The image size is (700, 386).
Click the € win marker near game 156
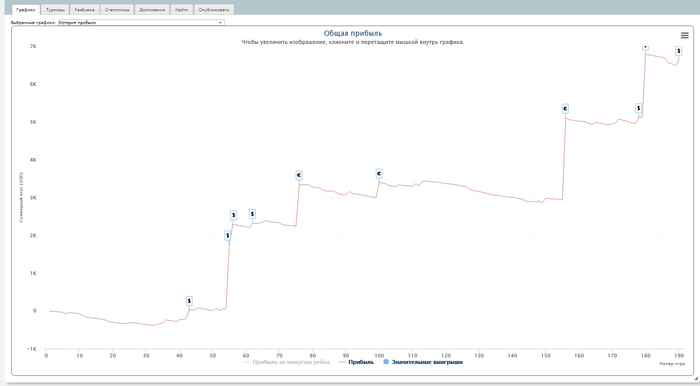click(x=565, y=109)
